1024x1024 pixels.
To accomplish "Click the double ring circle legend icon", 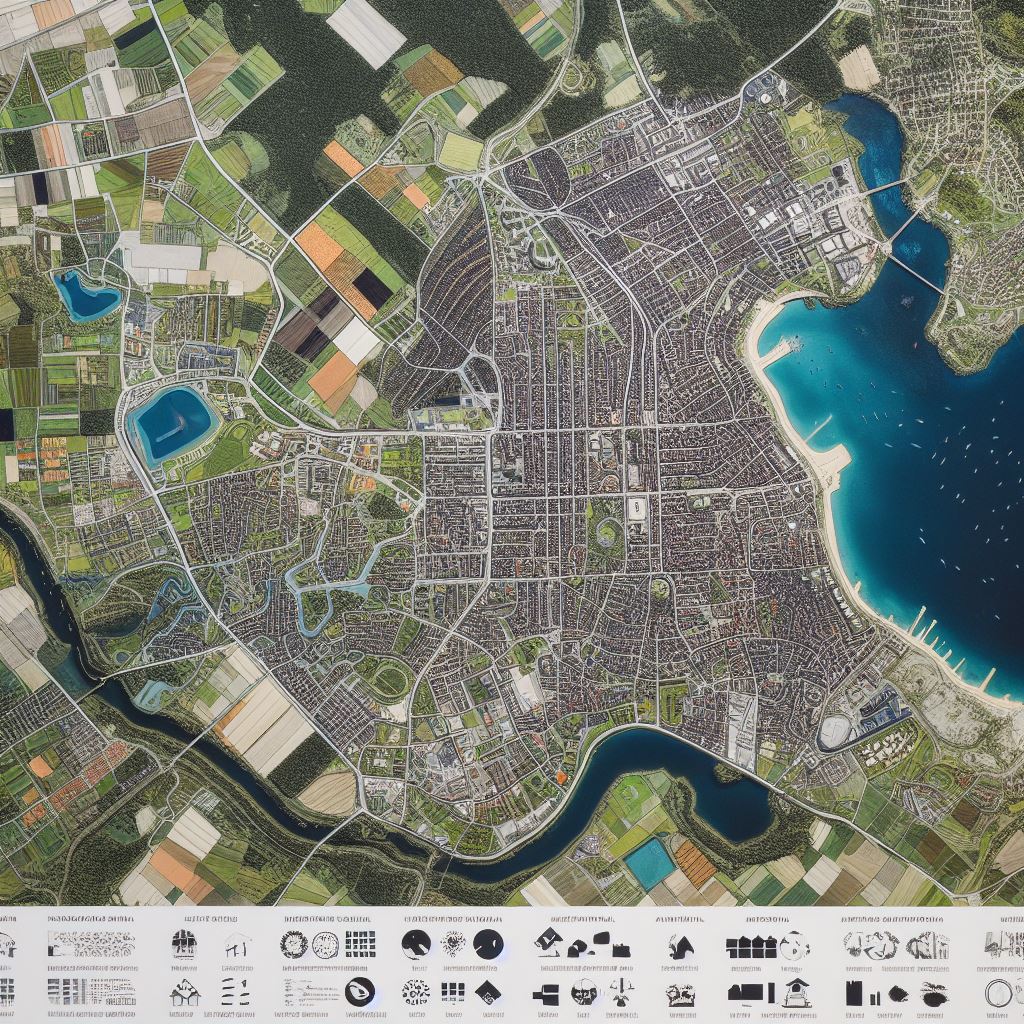I will [997, 992].
